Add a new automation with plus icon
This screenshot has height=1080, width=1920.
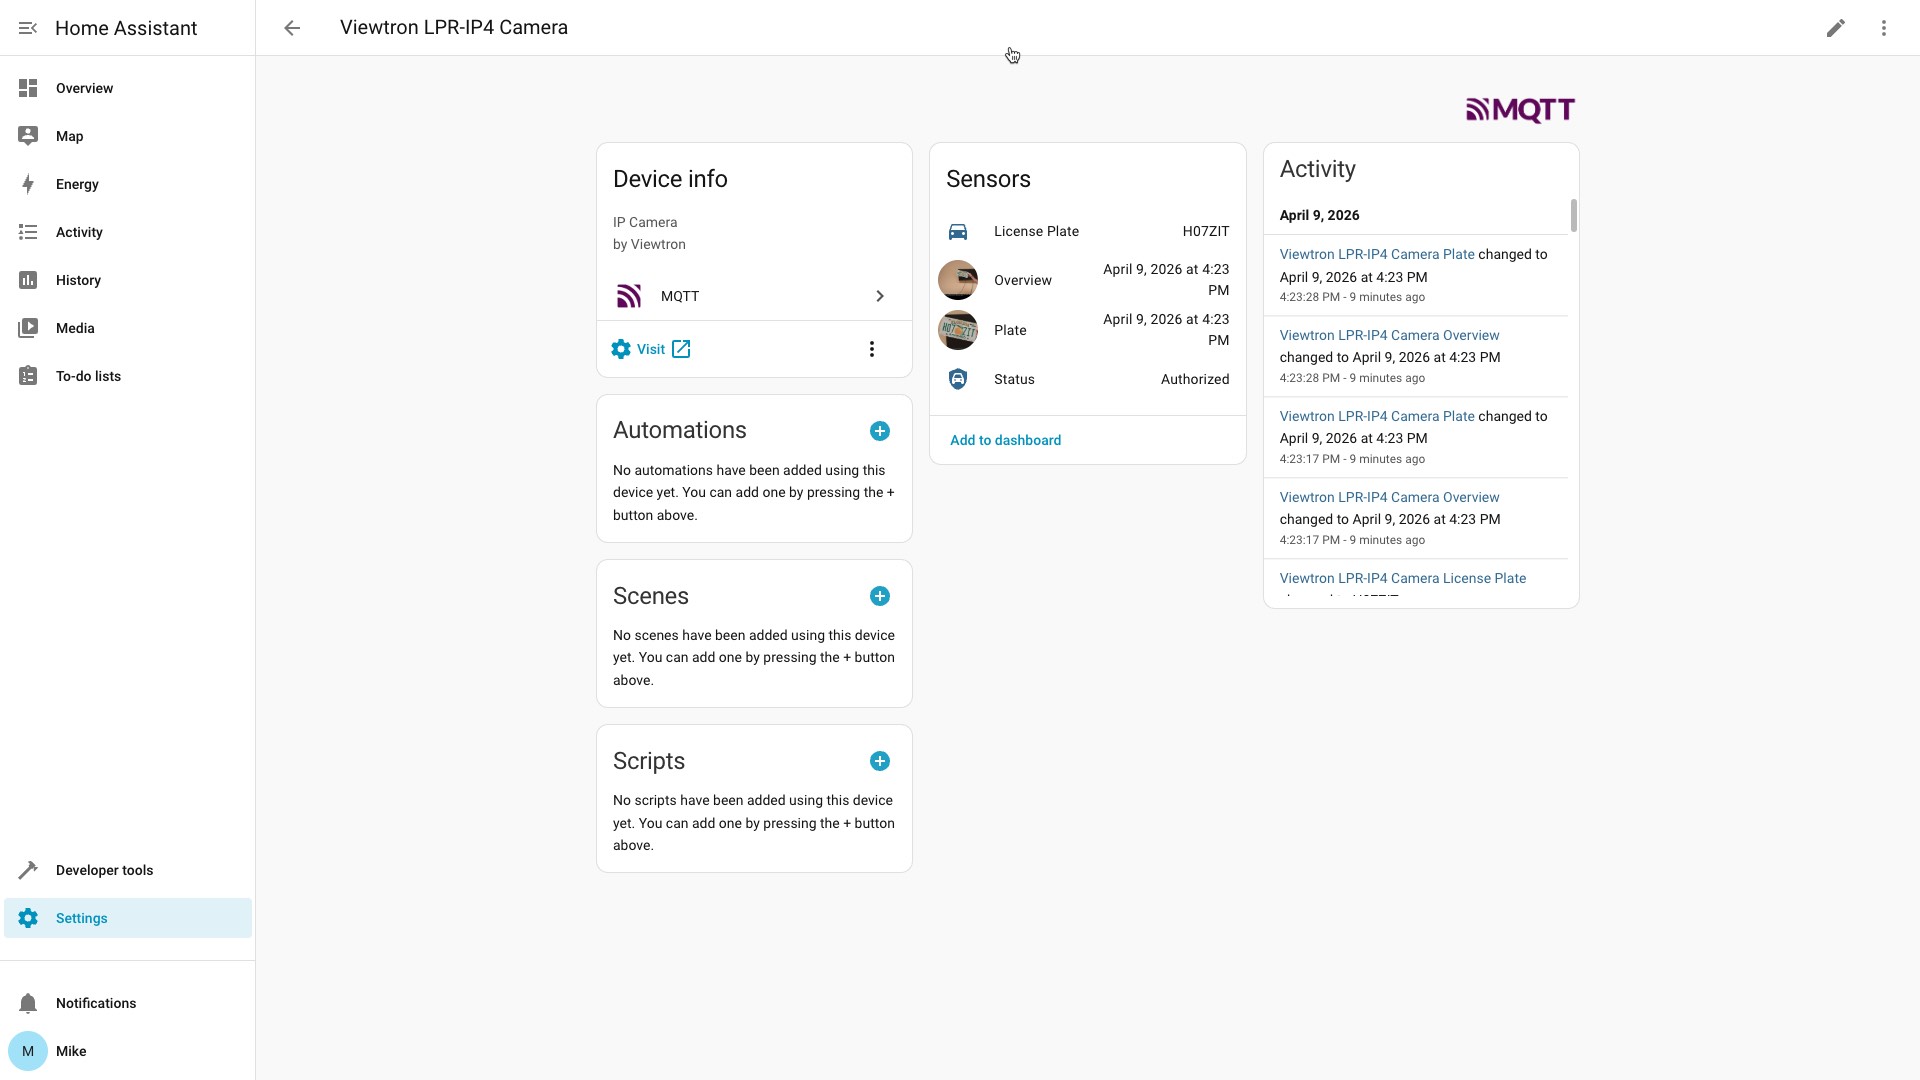[879, 431]
